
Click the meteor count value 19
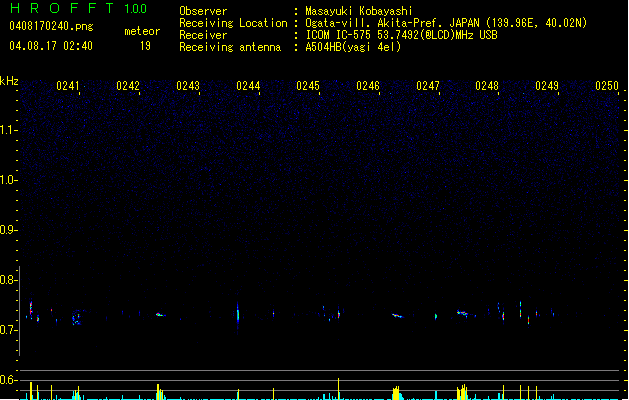click(145, 46)
